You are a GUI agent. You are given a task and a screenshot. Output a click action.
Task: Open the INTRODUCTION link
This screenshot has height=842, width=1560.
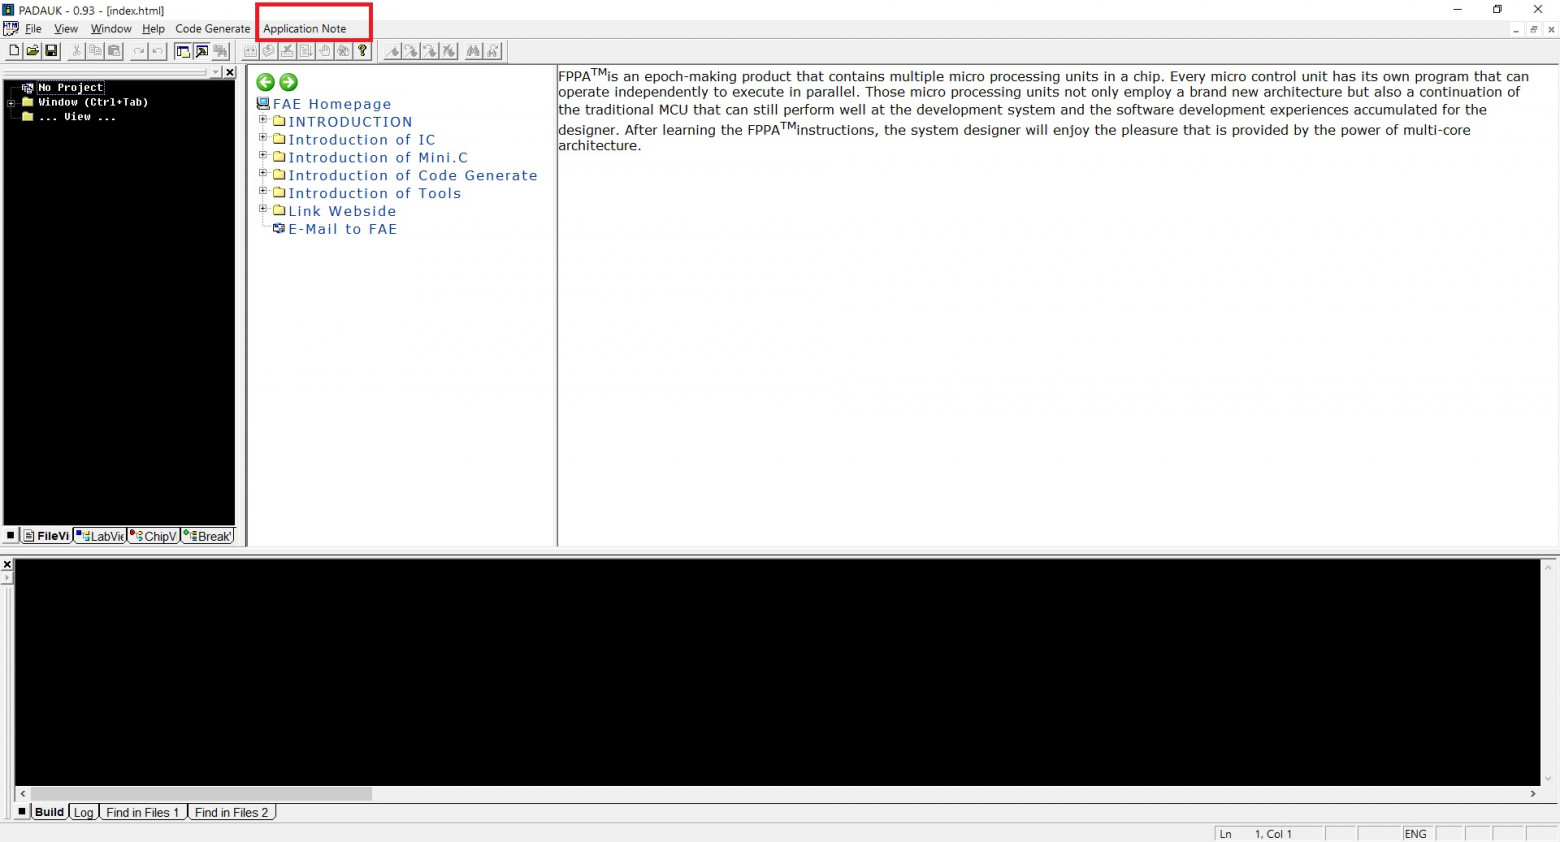point(350,122)
